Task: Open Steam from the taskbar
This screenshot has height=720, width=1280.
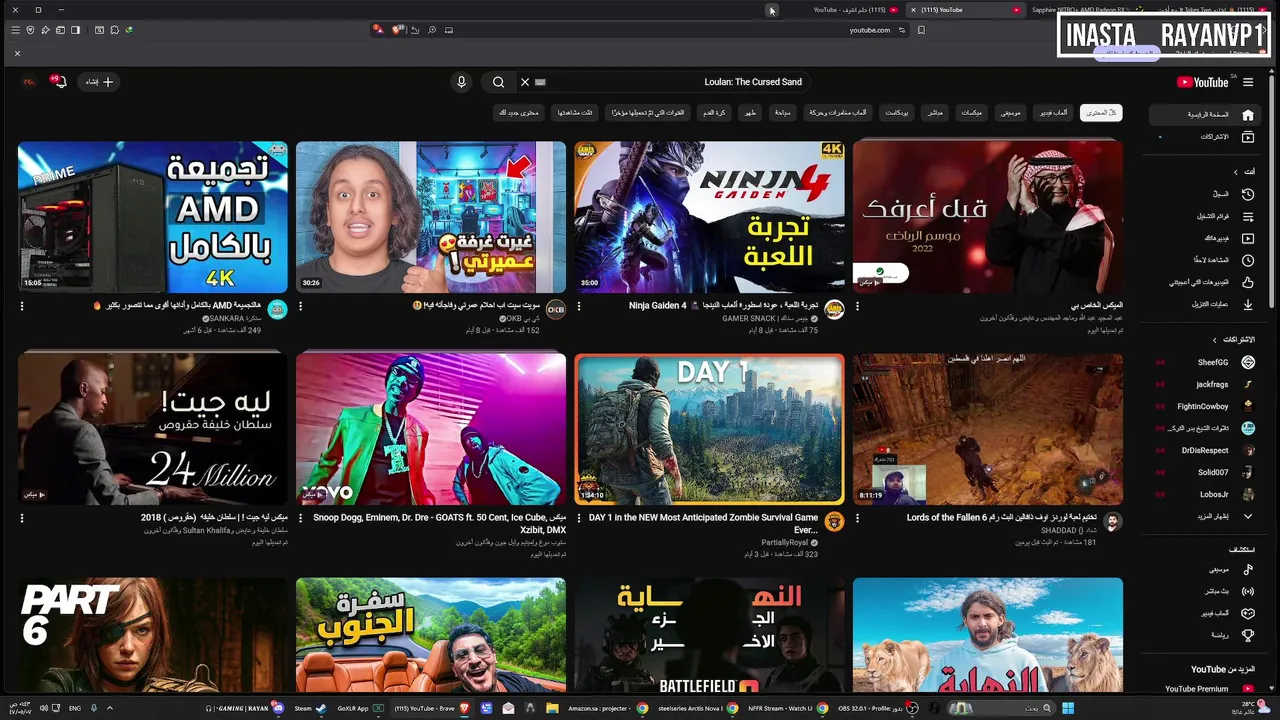Action: point(309,708)
